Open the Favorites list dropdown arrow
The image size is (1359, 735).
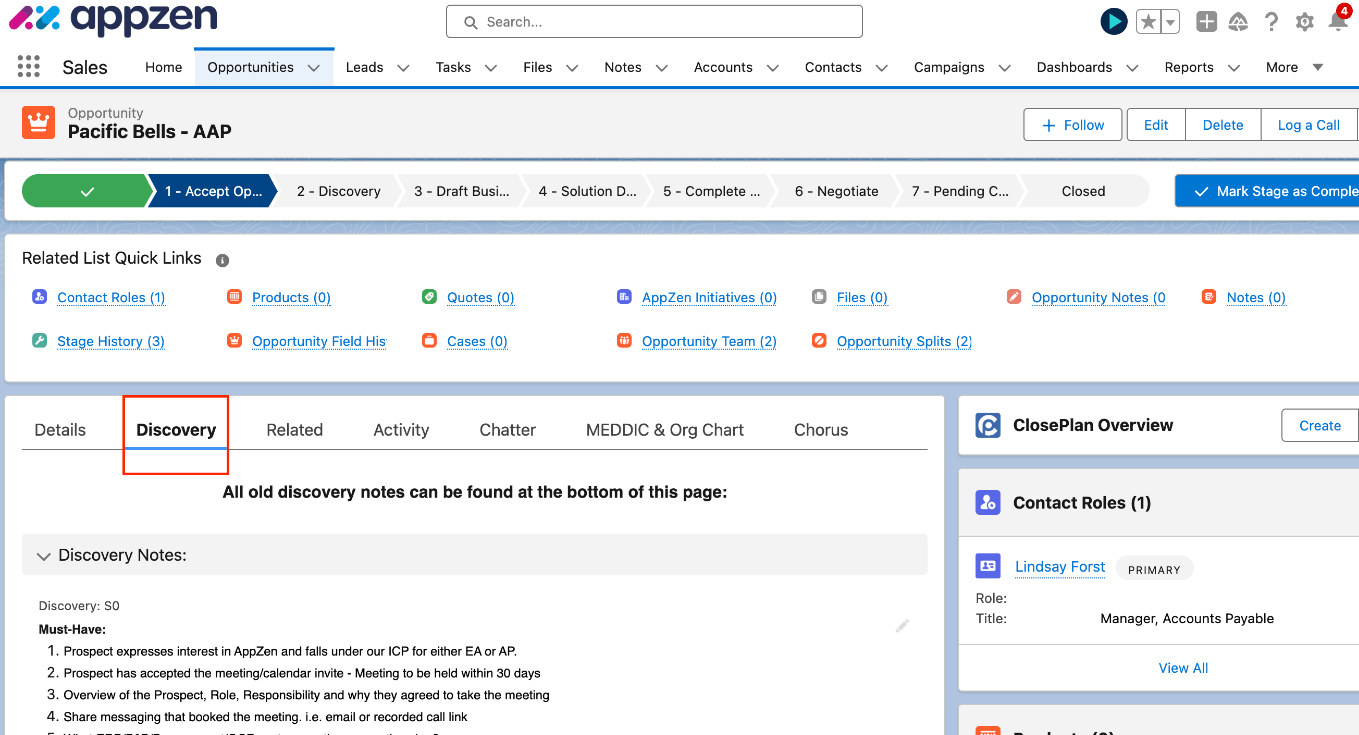(x=1170, y=22)
